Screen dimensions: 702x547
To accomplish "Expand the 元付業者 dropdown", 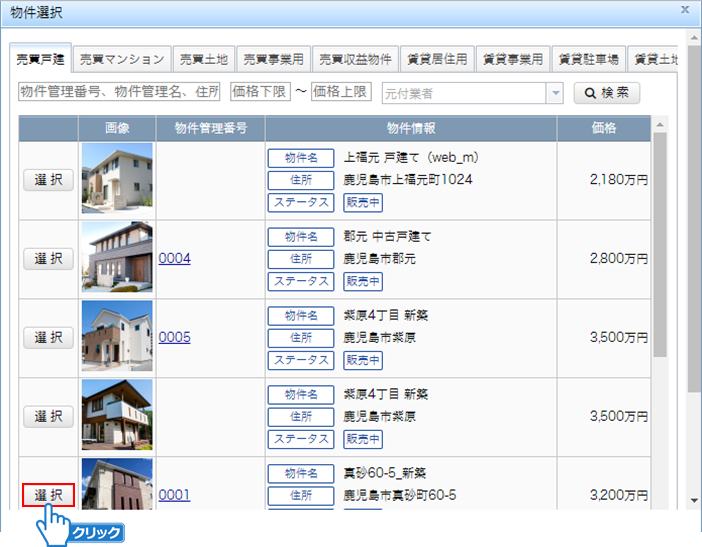I will [555, 93].
